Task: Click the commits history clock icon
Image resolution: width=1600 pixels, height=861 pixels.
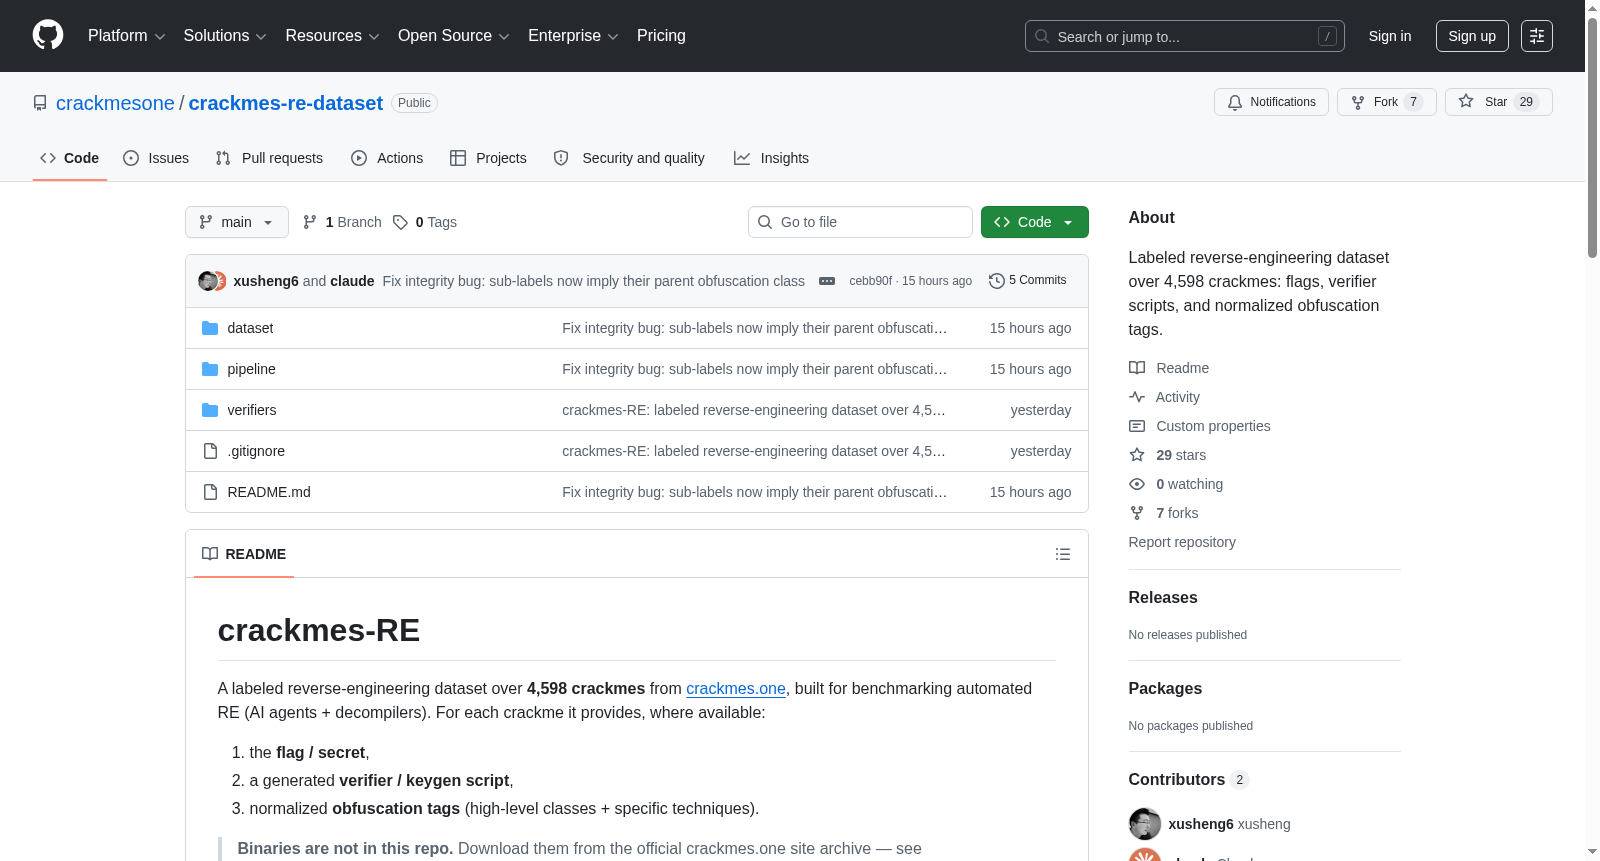Action: click(996, 281)
